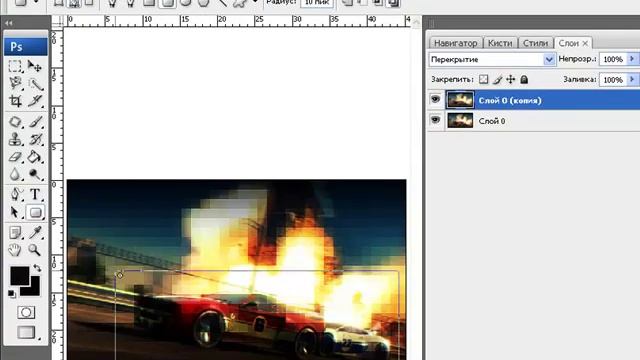Select the Hand tool
The height and width of the screenshot is (360, 640).
pyautogui.click(x=15, y=250)
